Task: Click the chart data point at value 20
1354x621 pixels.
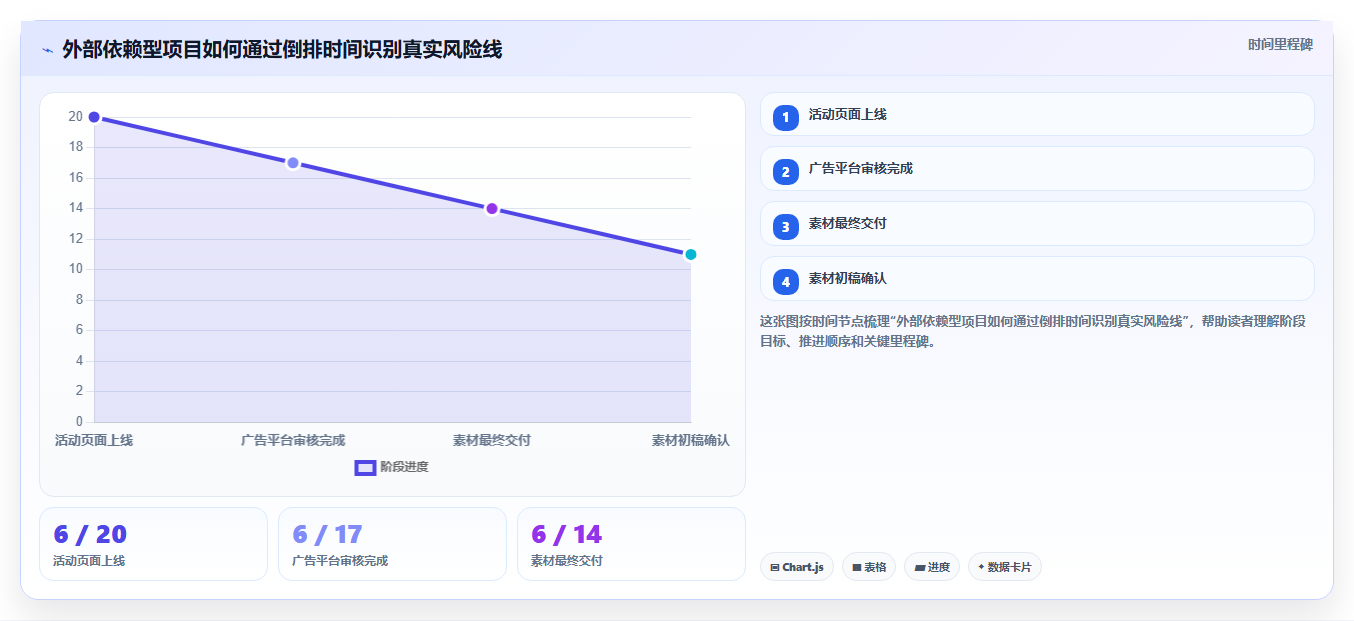Action: tap(94, 117)
